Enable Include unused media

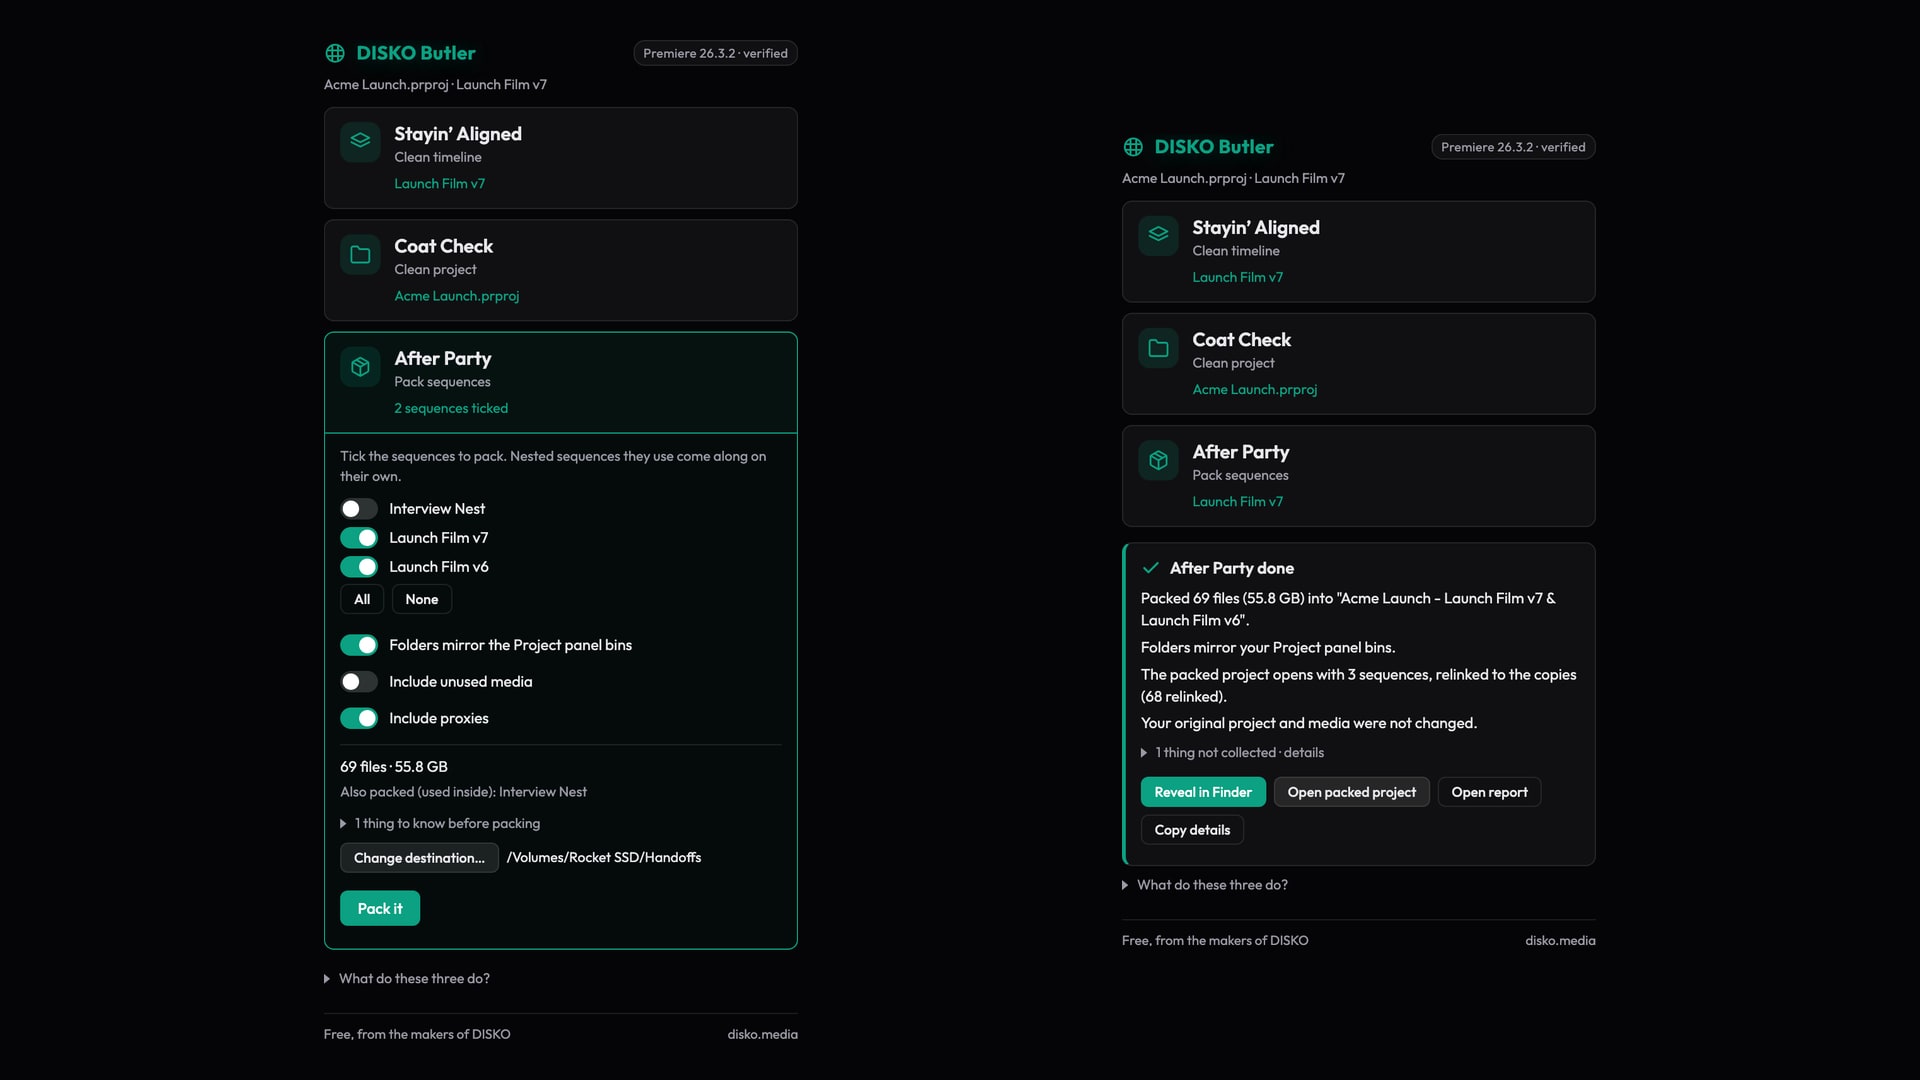359,682
